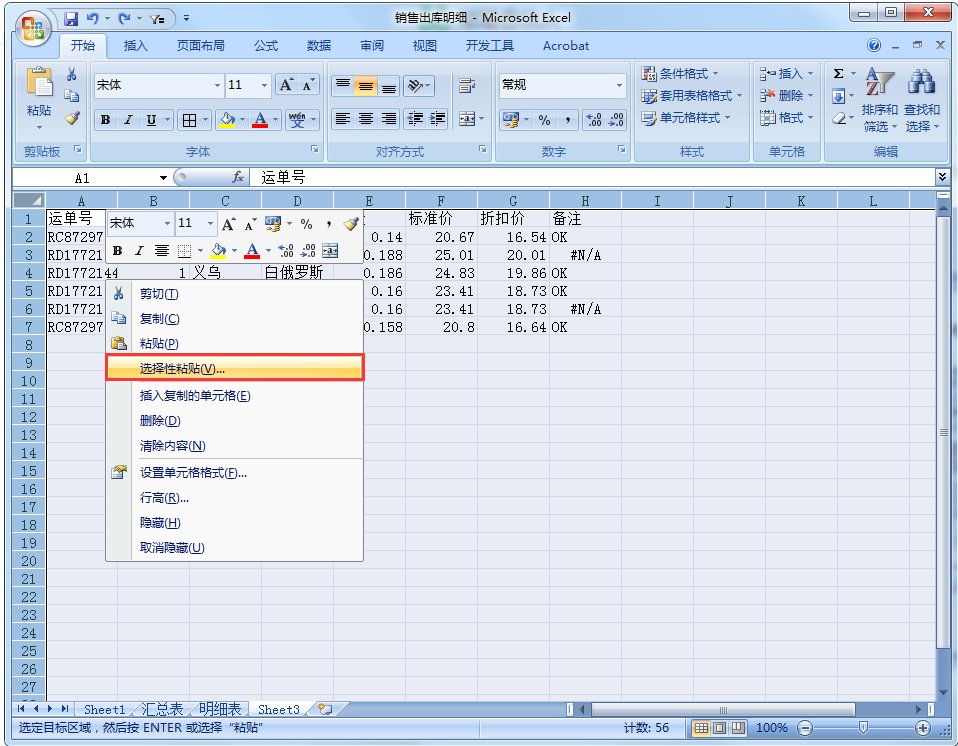
Task: Toggle bold in the ribbon font group
Action: coord(105,120)
